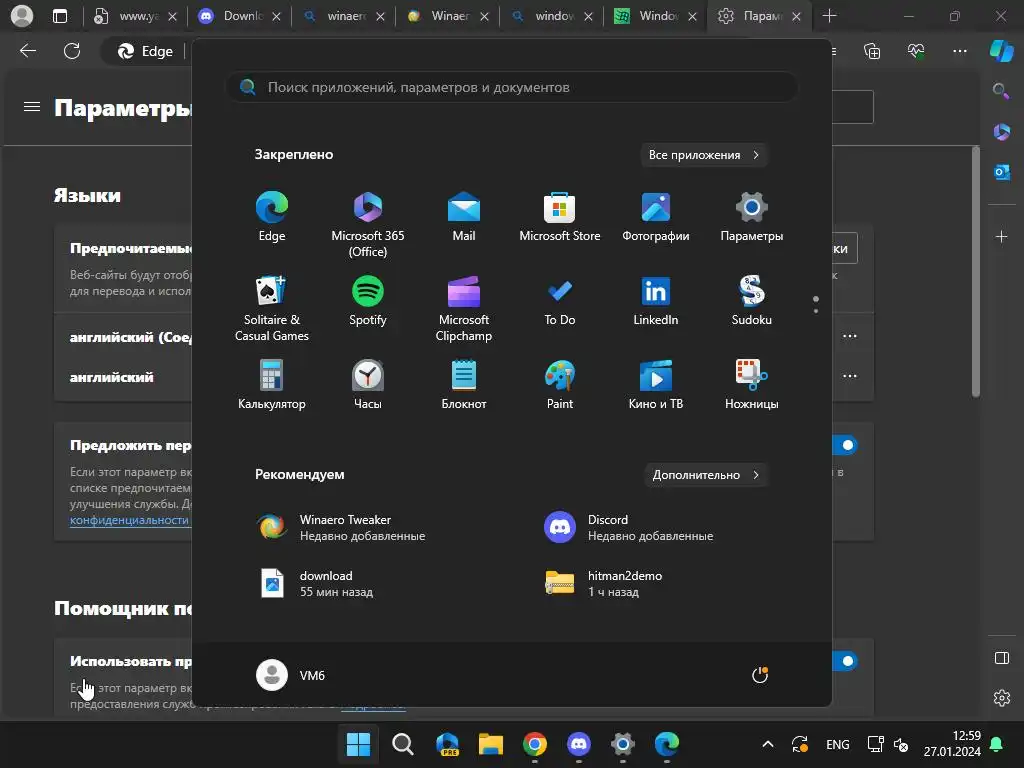Screen dimensions: 1024x768
Task: Open options for second английский language row
Action: 850,376
